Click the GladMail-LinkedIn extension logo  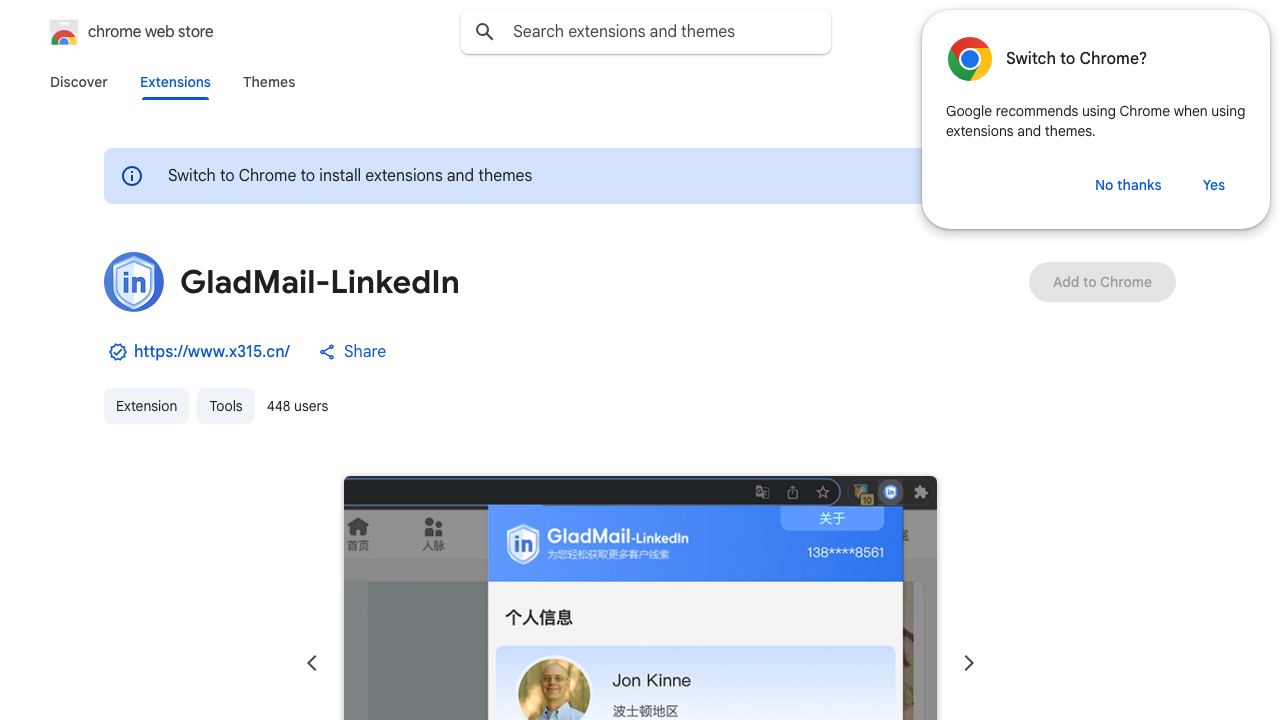(x=134, y=282)
